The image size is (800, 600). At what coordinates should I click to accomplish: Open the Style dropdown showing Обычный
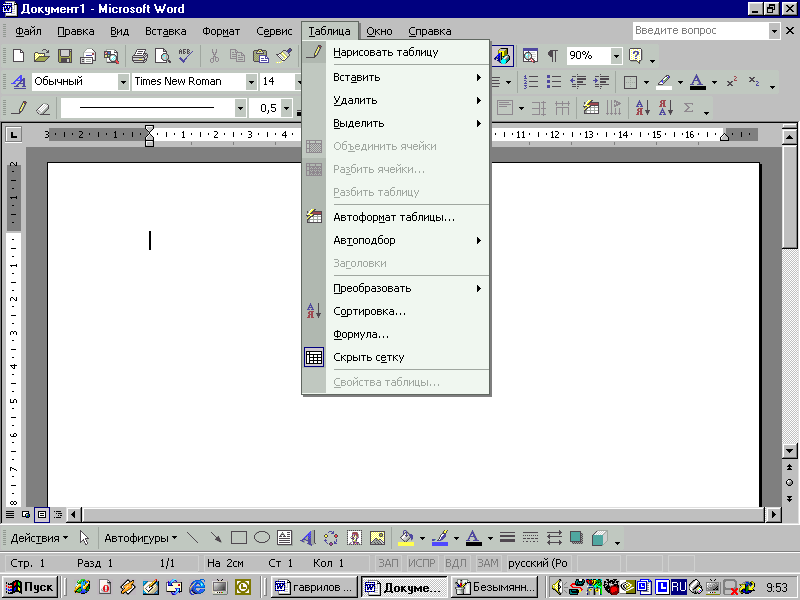point(123,82)
